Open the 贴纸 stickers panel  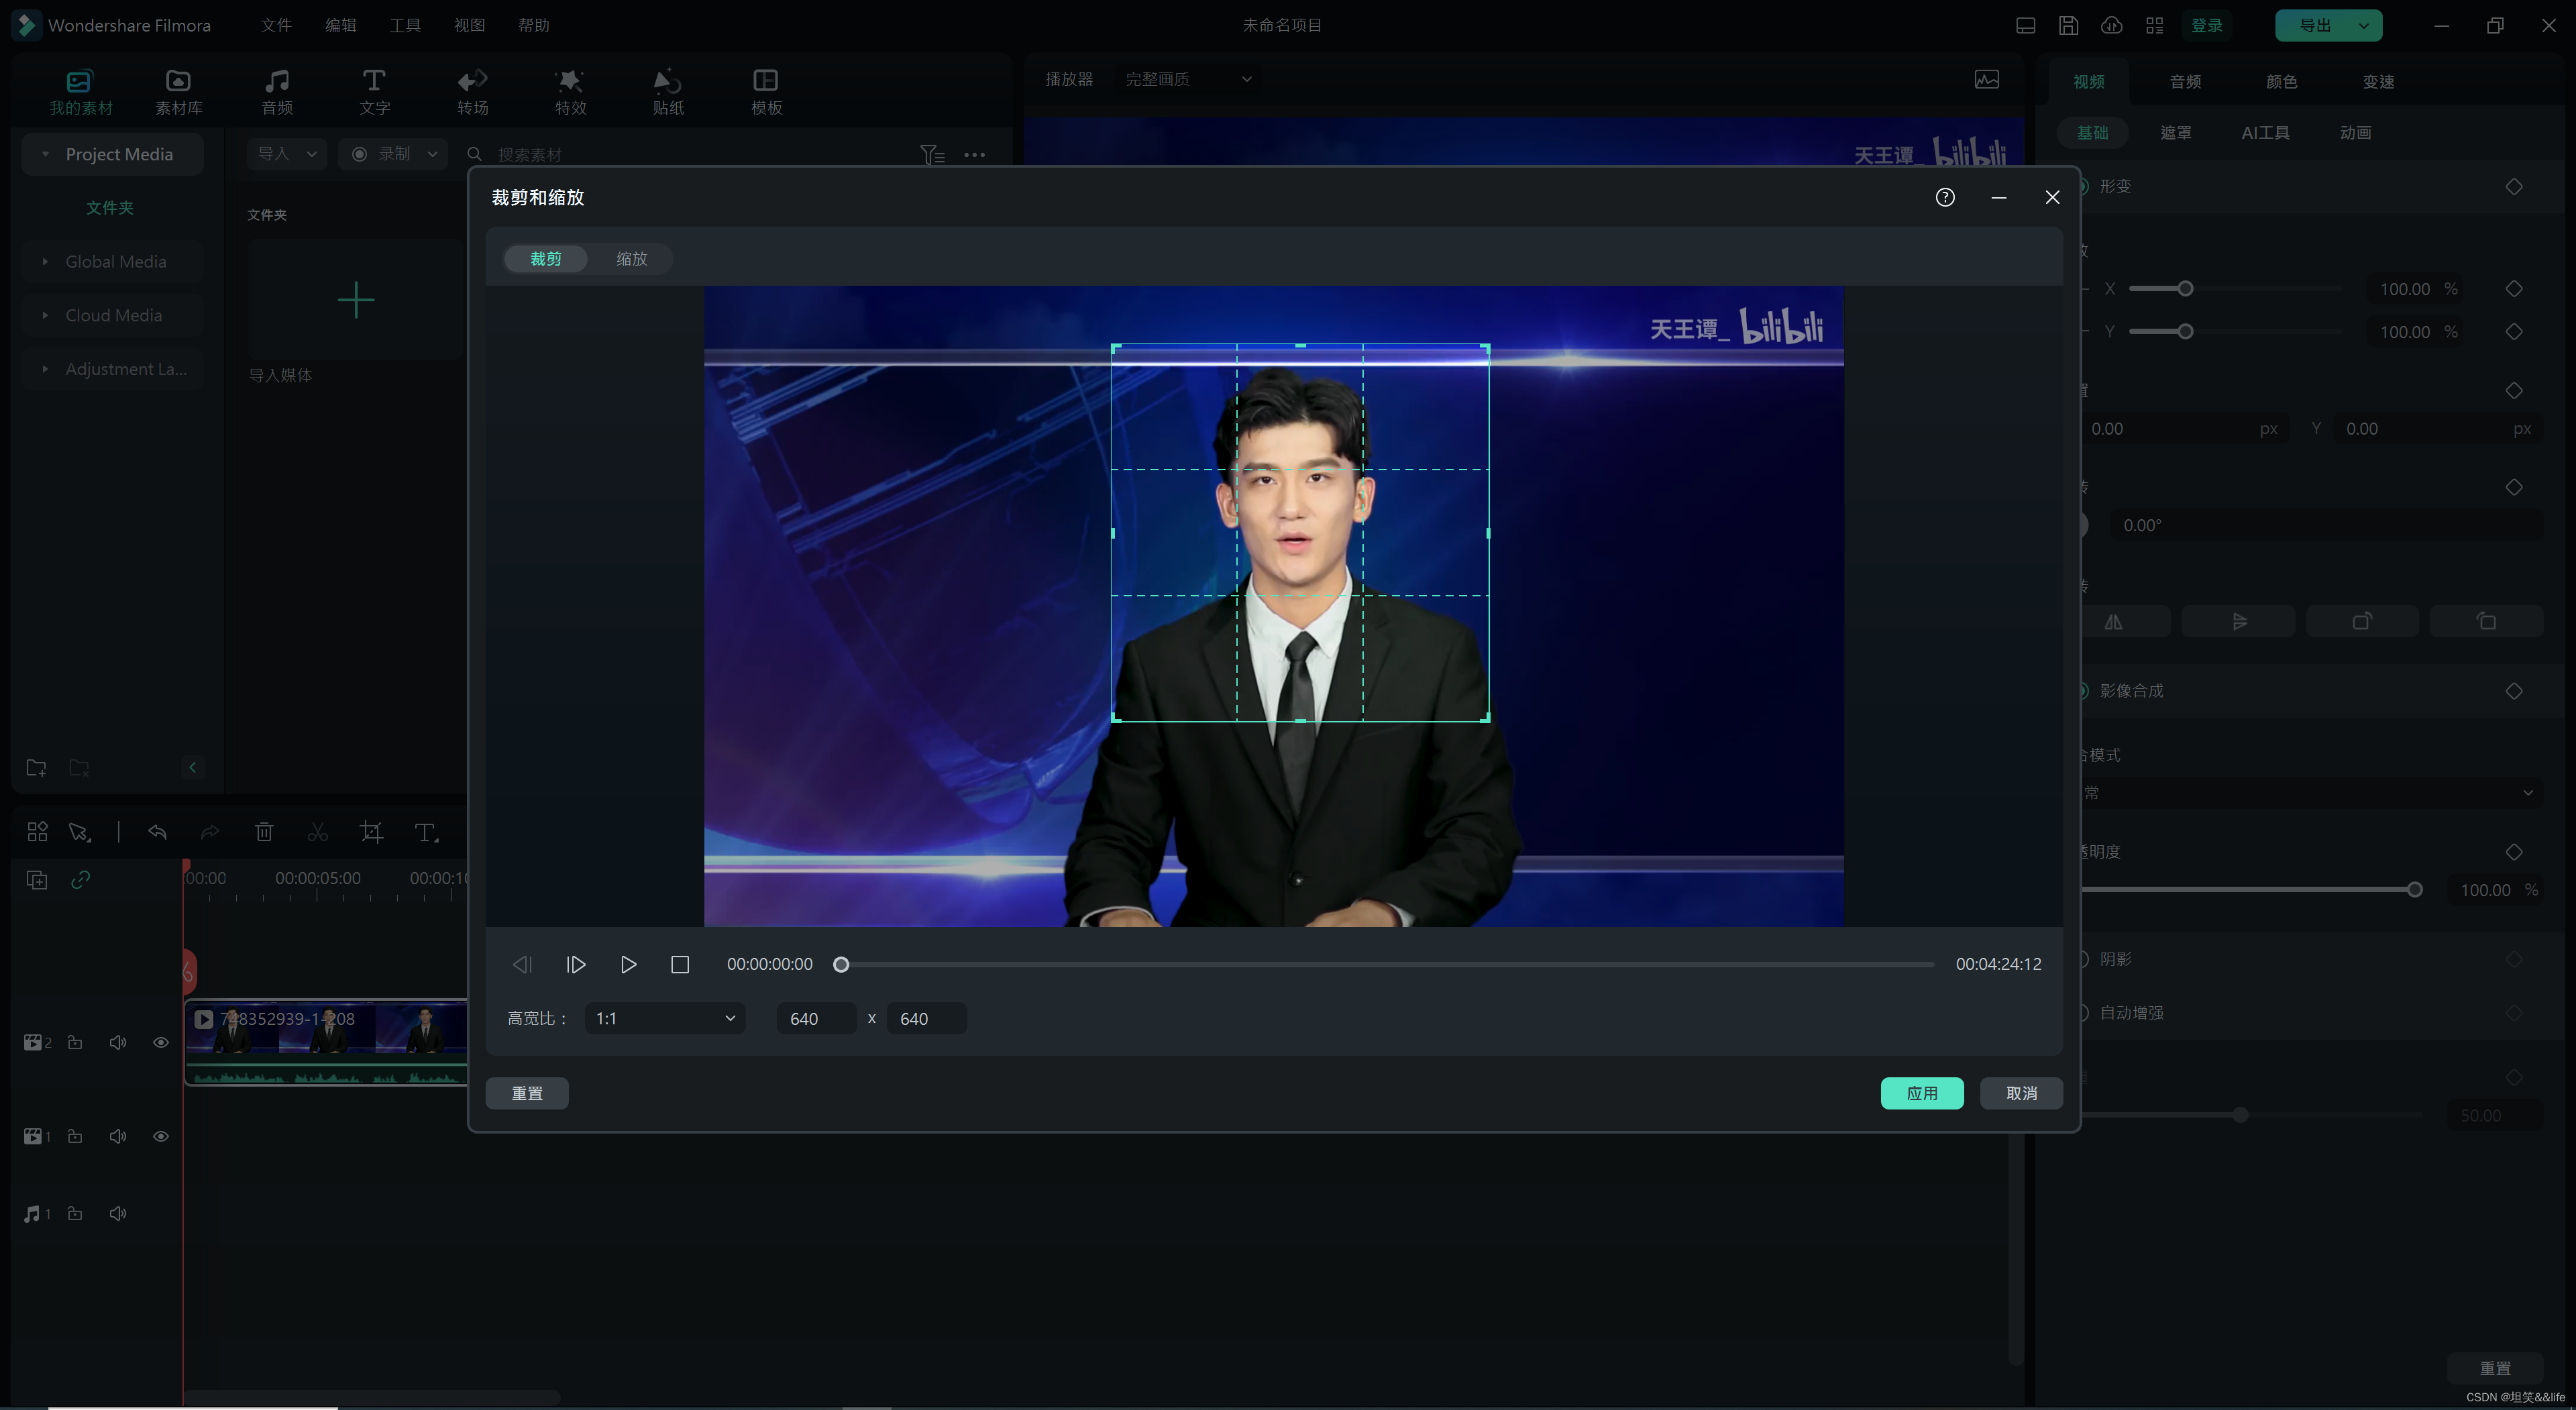(668, 92)
